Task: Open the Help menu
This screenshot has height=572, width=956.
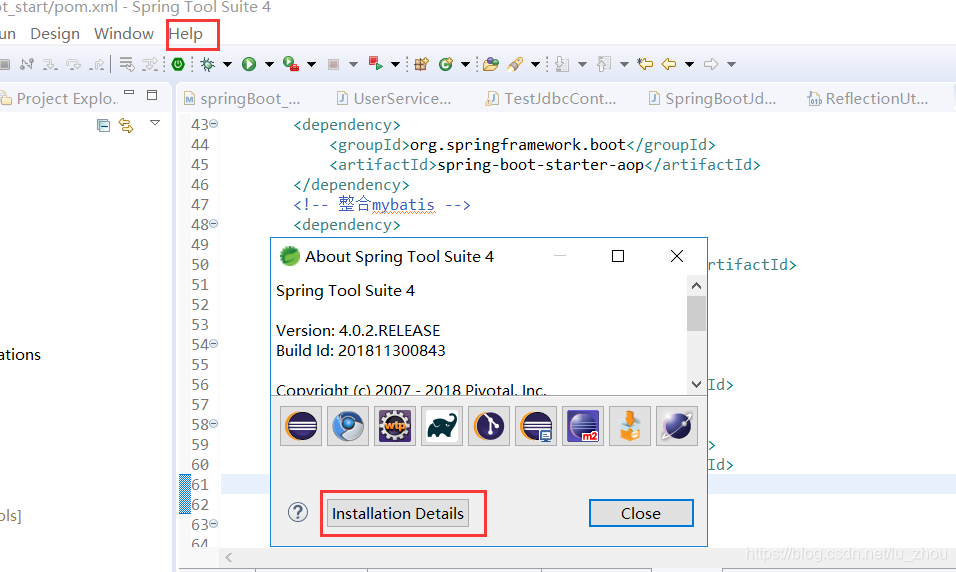Action: tap(186, 34)
